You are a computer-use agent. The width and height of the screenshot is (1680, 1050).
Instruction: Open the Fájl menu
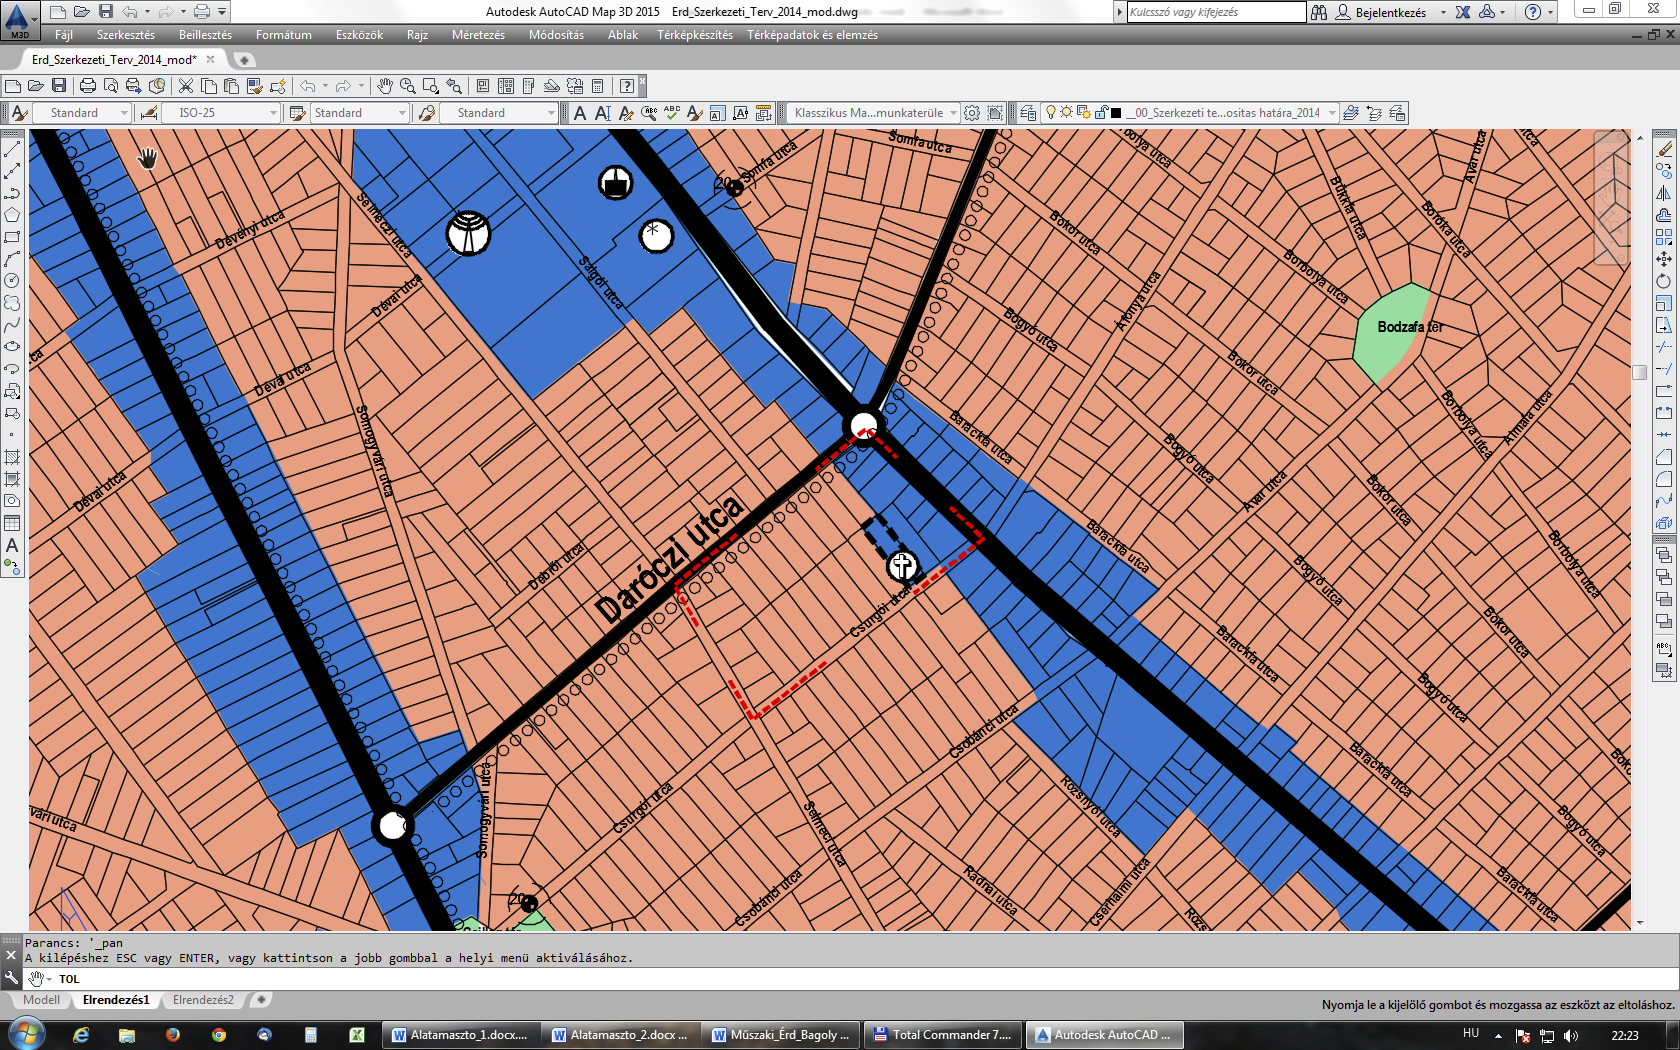click(x=64, y=35)
